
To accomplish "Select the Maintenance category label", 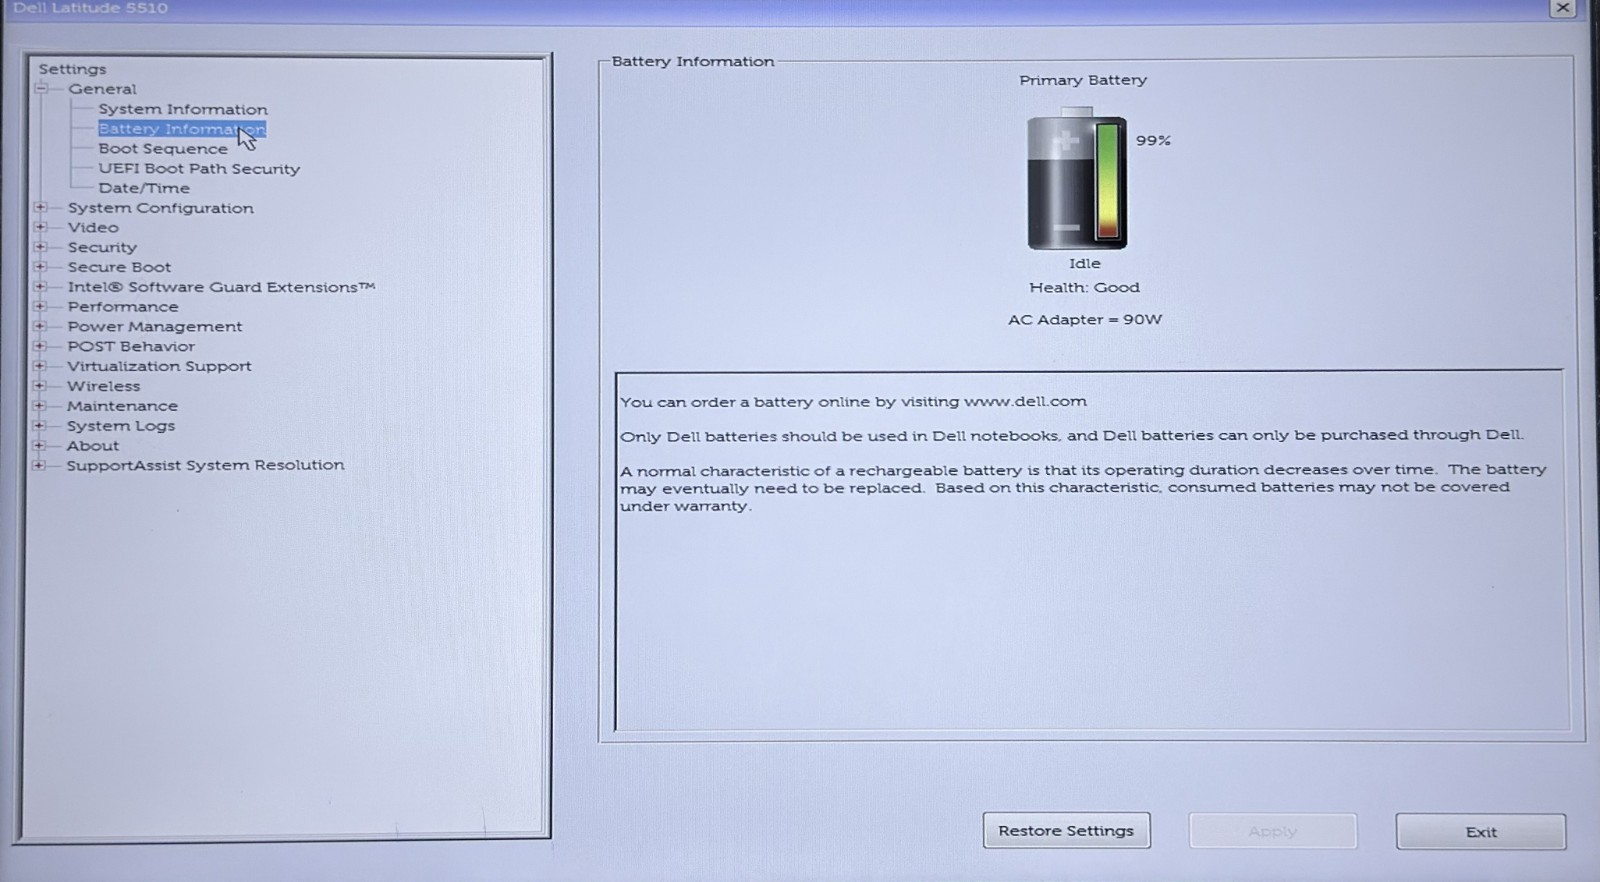I will [x=122, y=406].
